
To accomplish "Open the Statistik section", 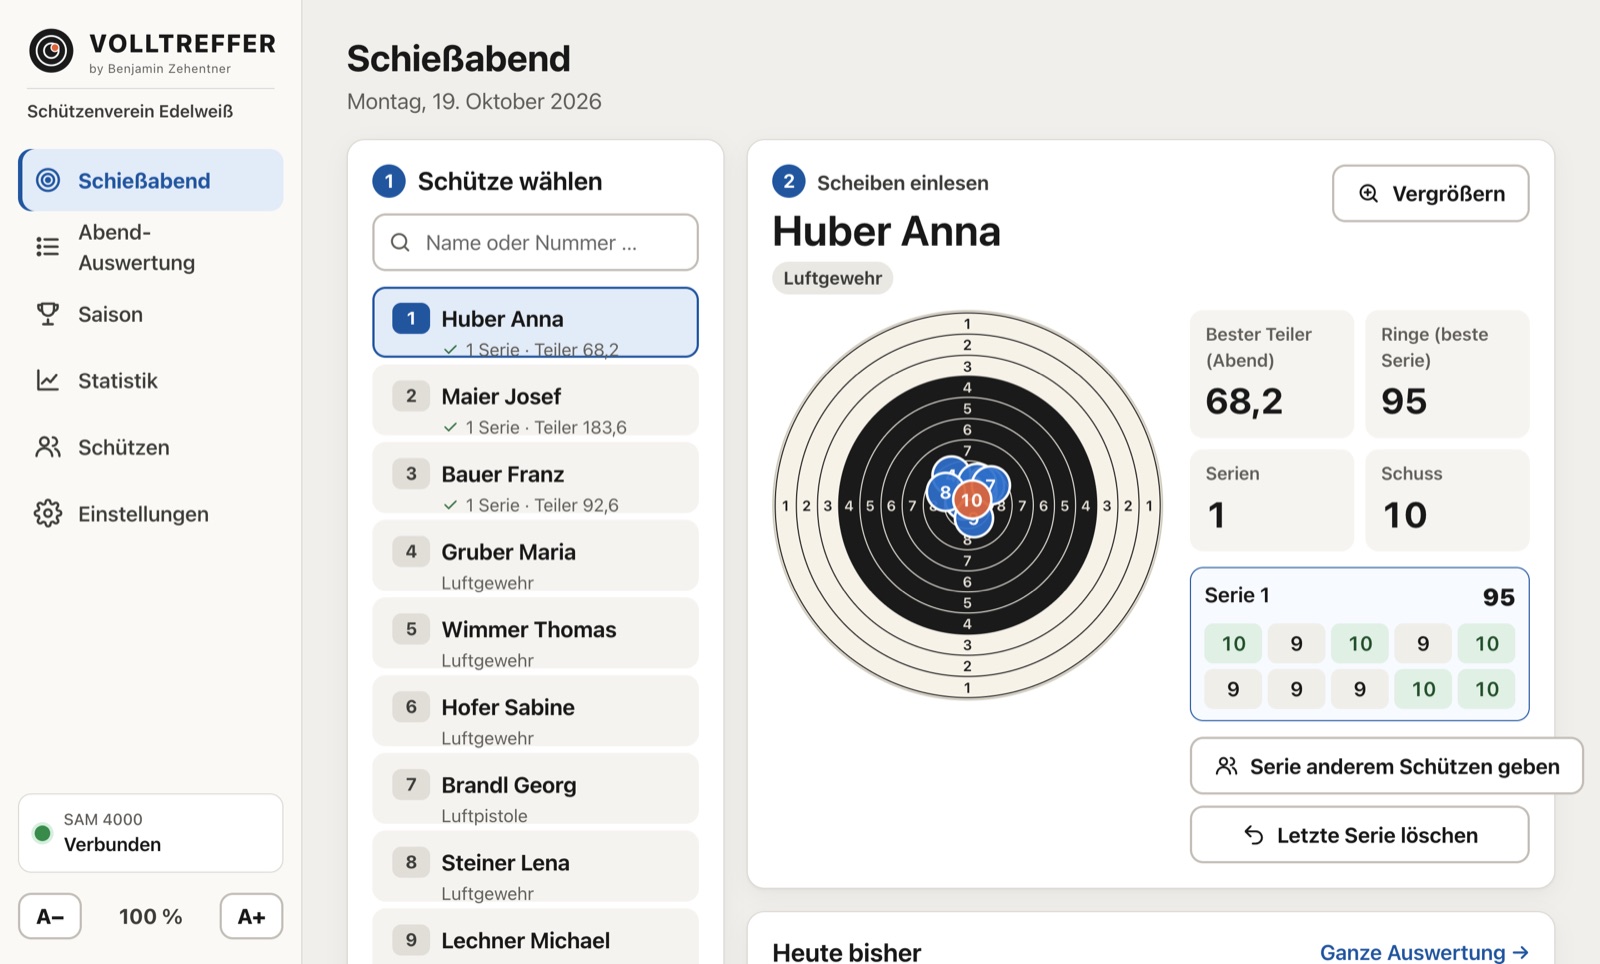I will tap(151, 381).
